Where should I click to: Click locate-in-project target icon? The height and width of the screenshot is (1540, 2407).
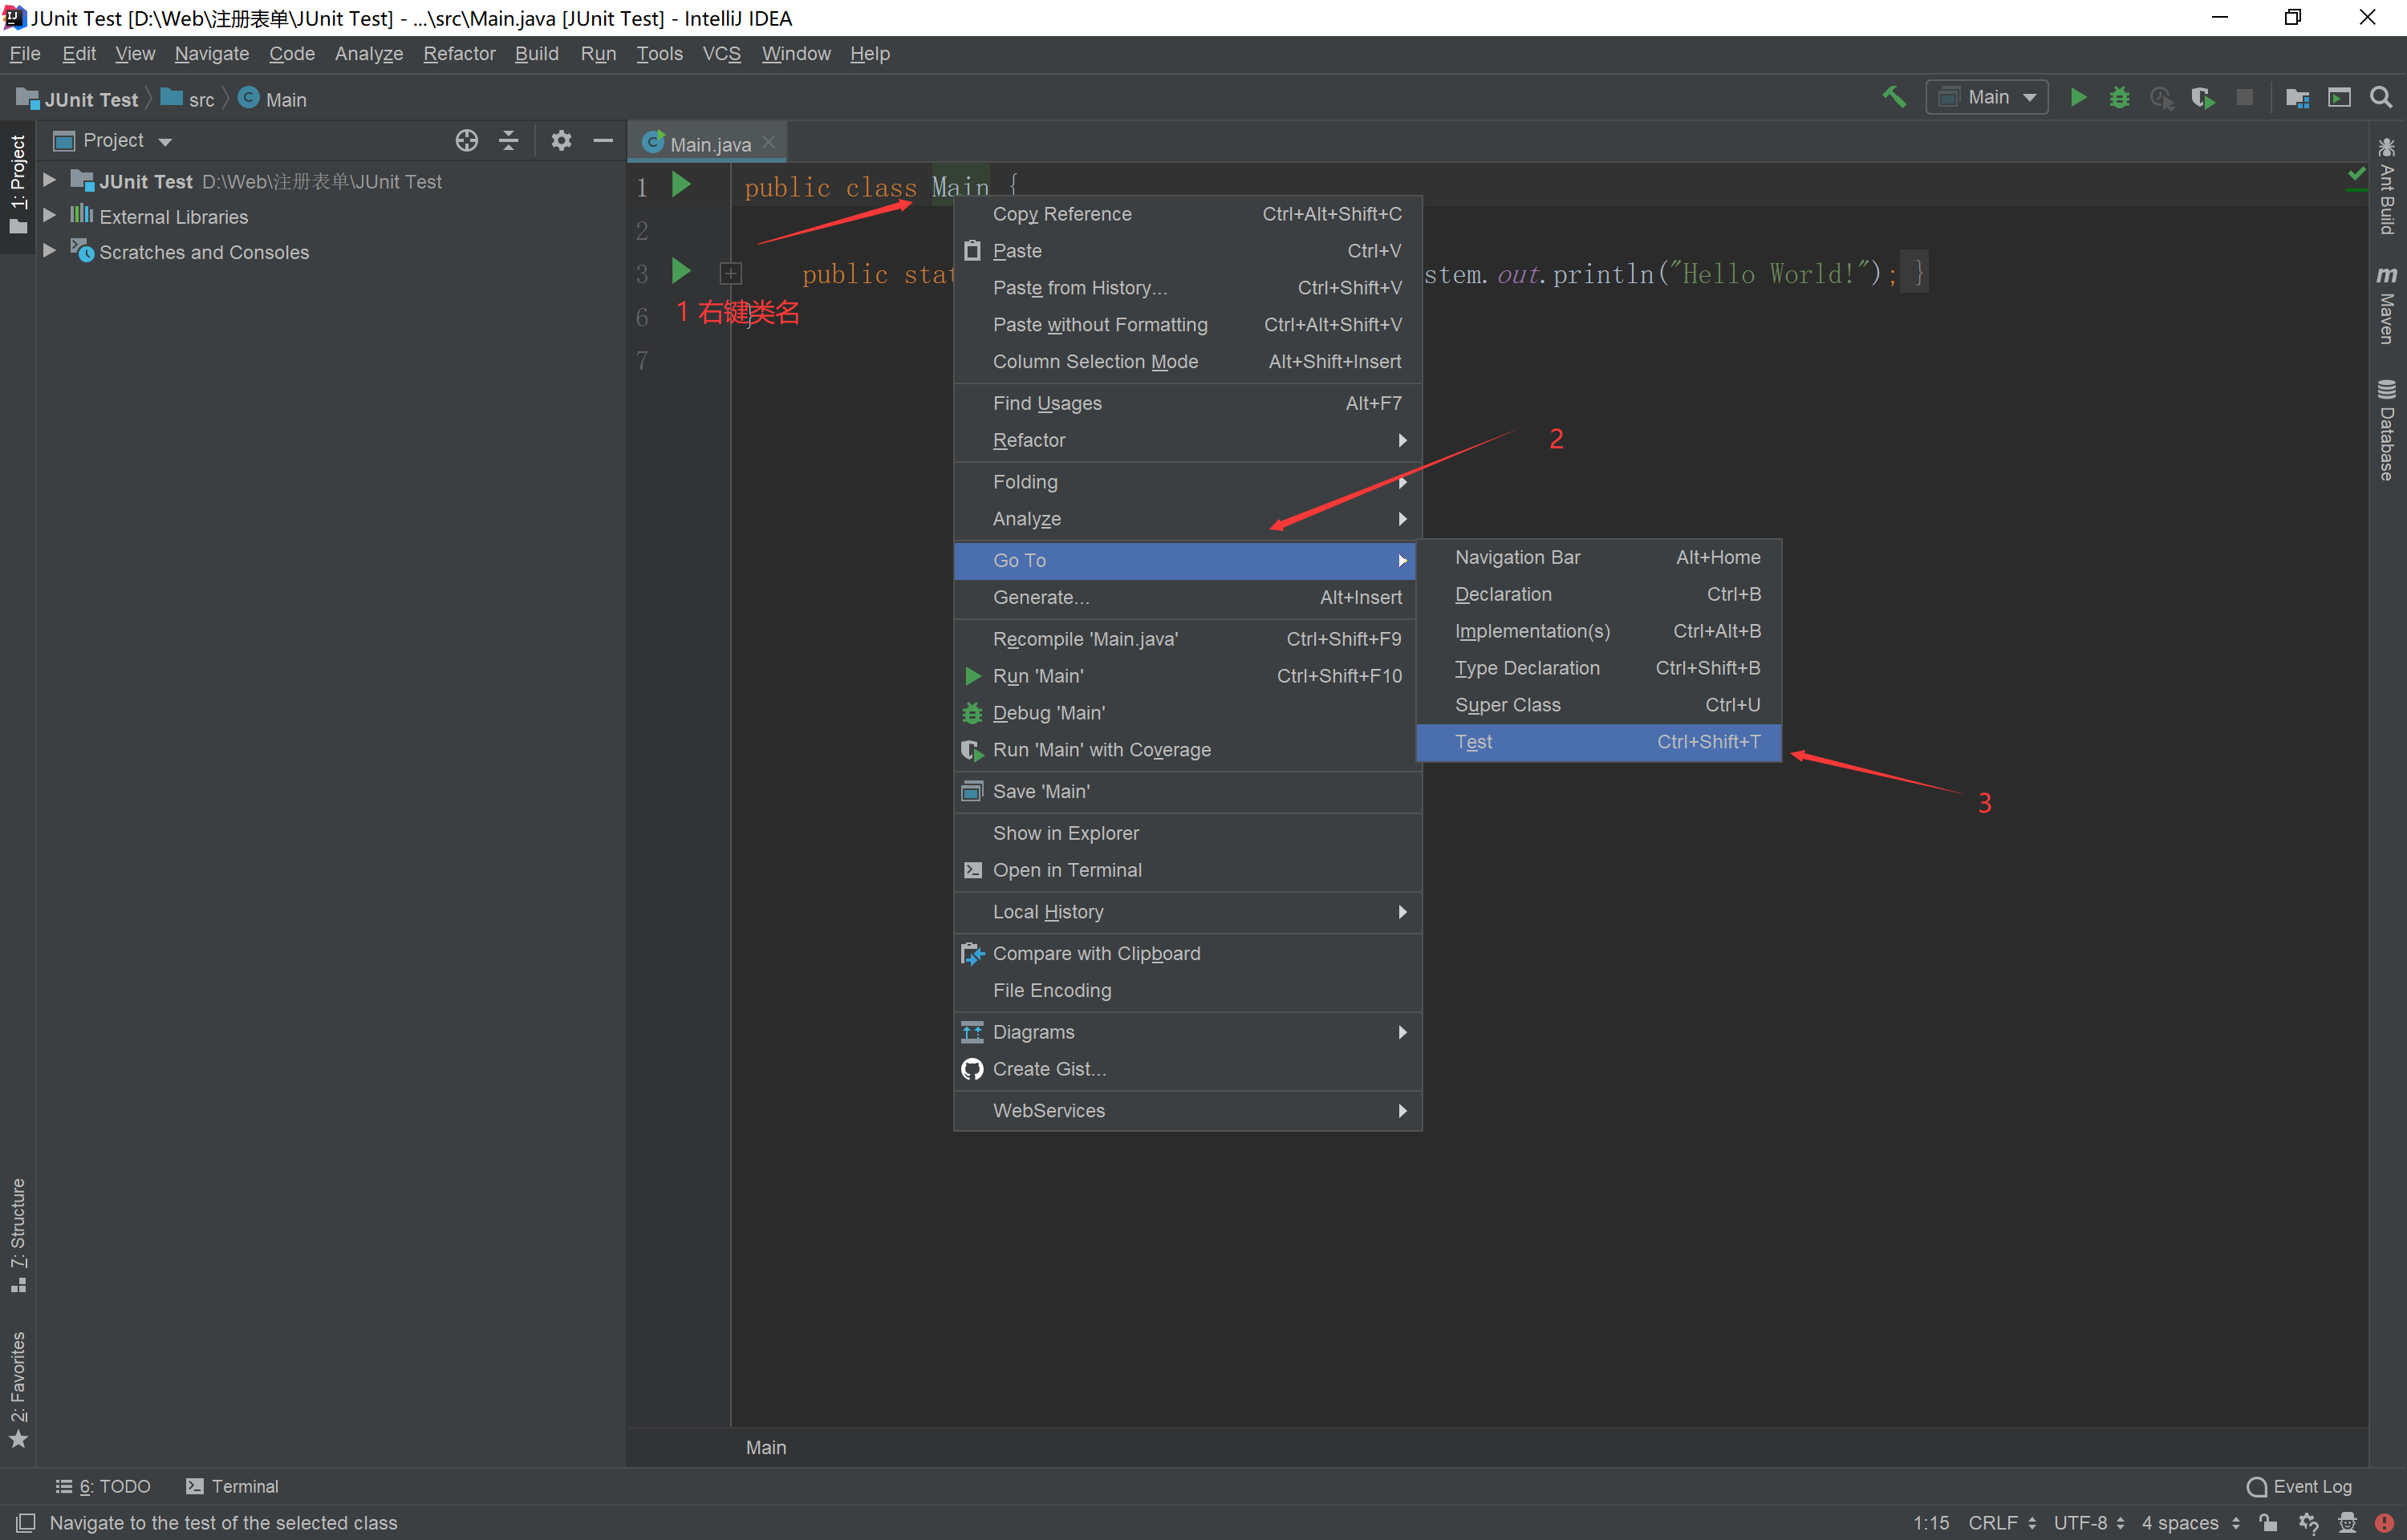(466, 141)
